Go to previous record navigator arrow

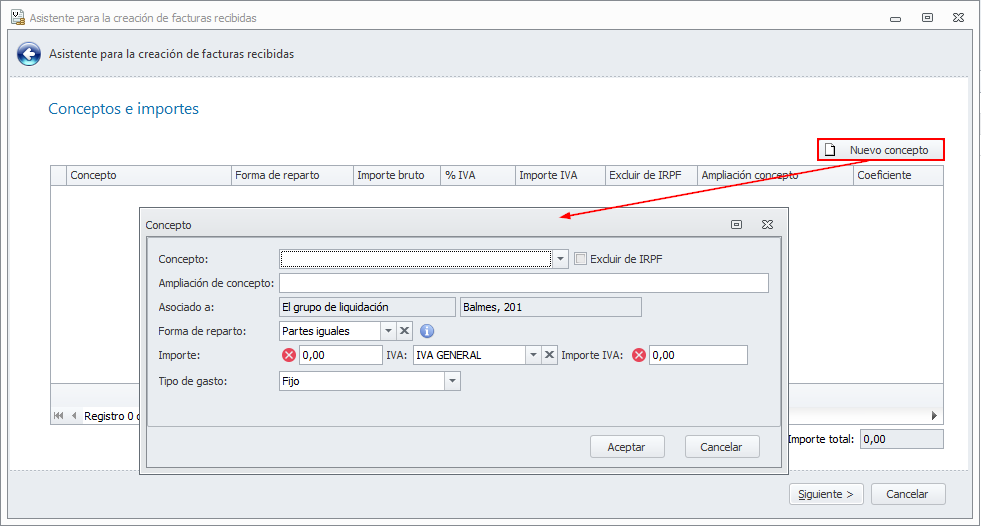tap(74, 416)
